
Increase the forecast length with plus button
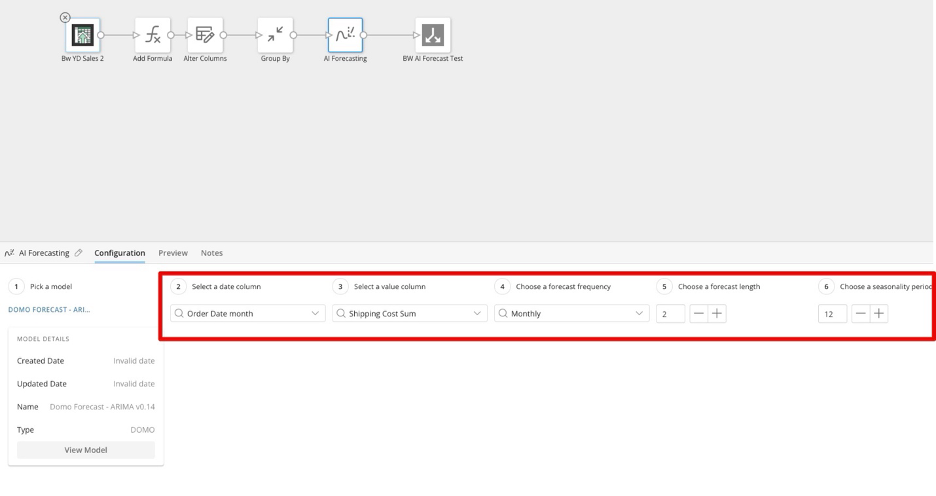click(x=717, y=313)
